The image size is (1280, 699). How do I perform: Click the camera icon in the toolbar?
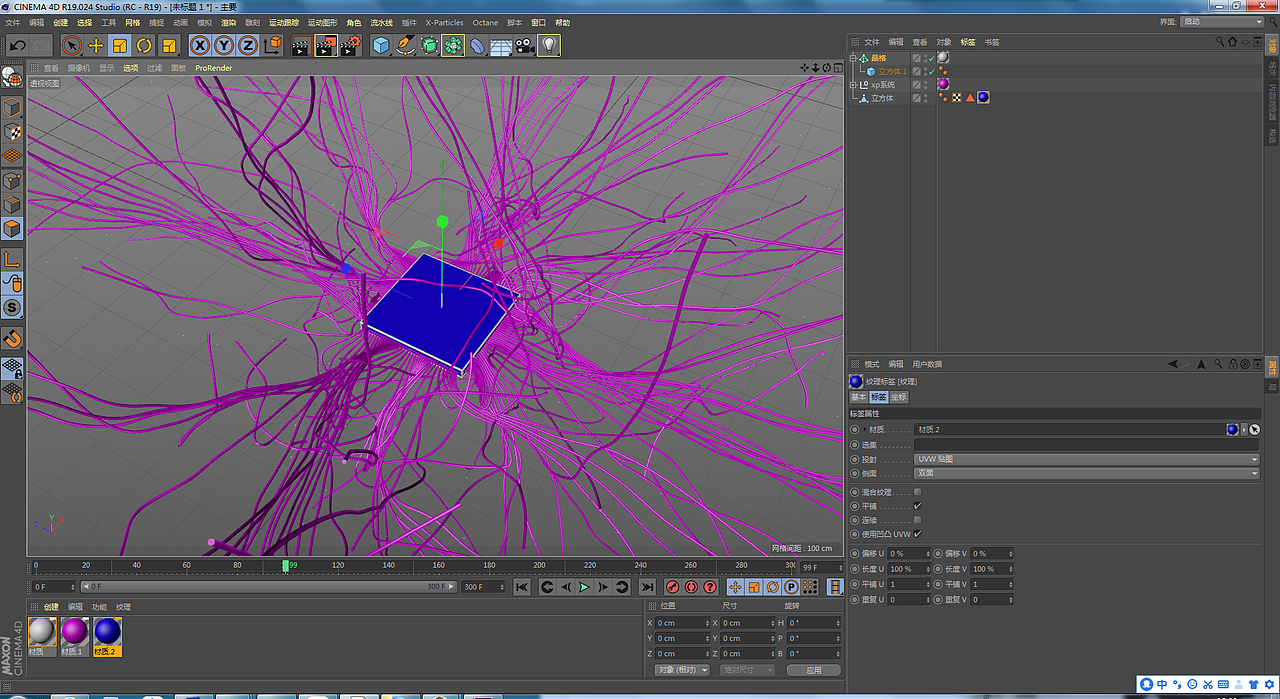click(525, 45)
